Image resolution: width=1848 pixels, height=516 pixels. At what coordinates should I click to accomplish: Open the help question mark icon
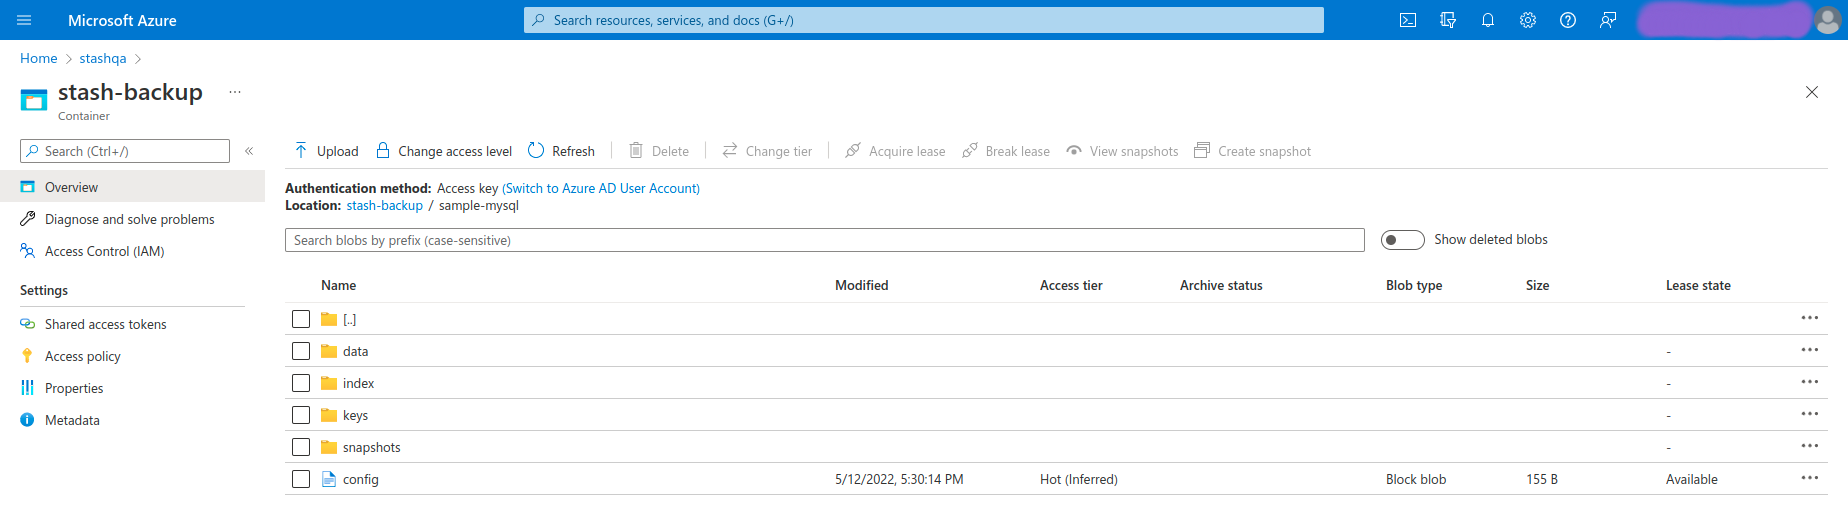[x=1568, y=20]
